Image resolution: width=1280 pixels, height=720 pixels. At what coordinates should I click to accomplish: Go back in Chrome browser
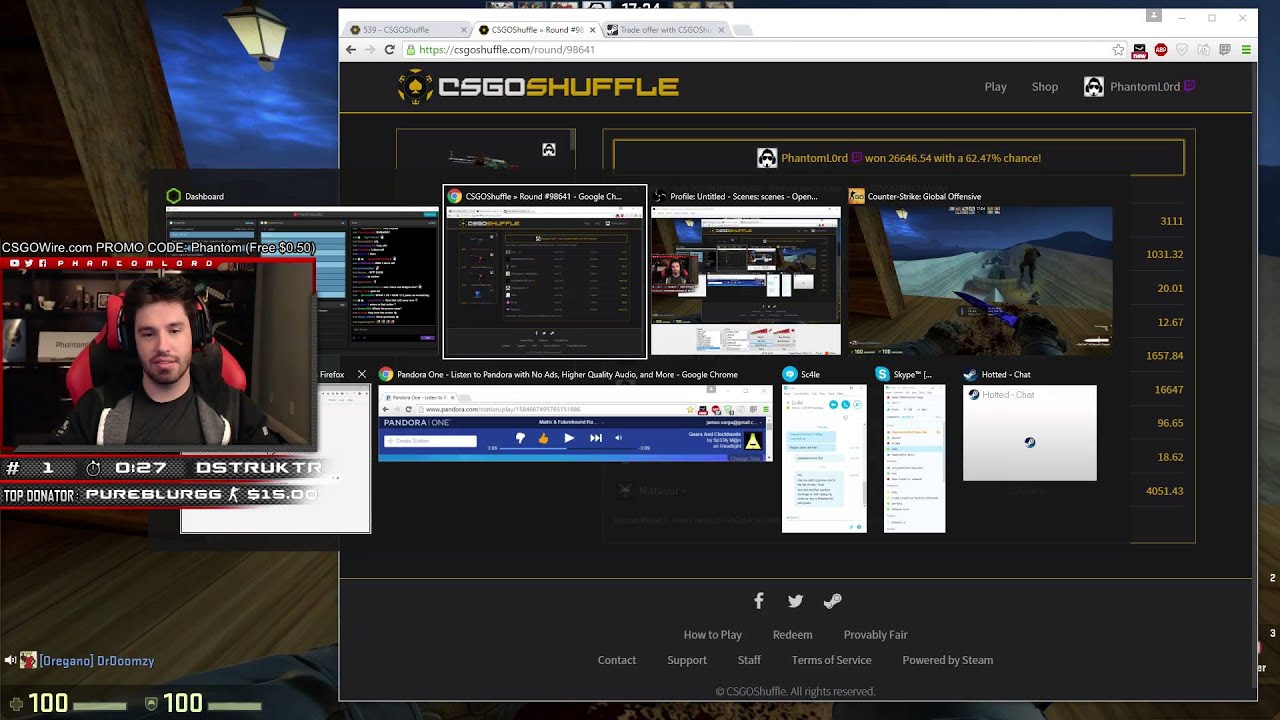coord(351,49)
